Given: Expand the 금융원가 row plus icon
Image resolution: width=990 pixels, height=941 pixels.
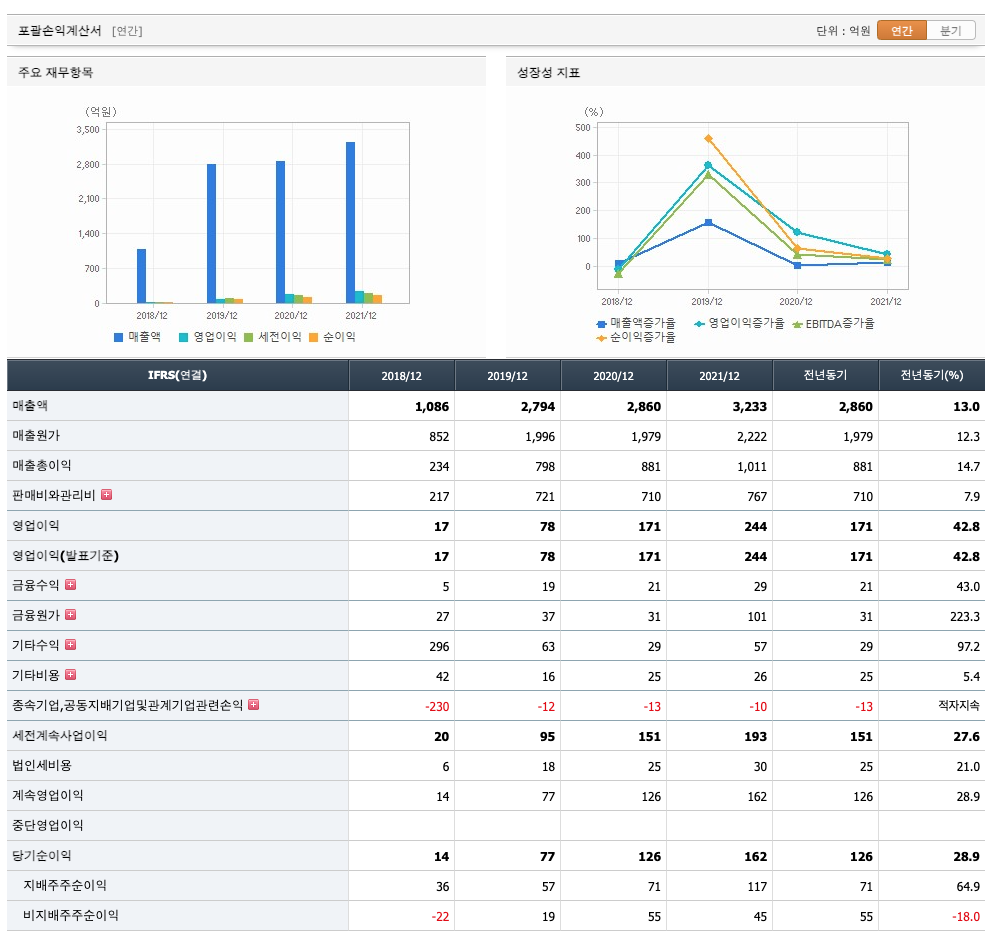Looking at the screenshot, I should 71,614.
